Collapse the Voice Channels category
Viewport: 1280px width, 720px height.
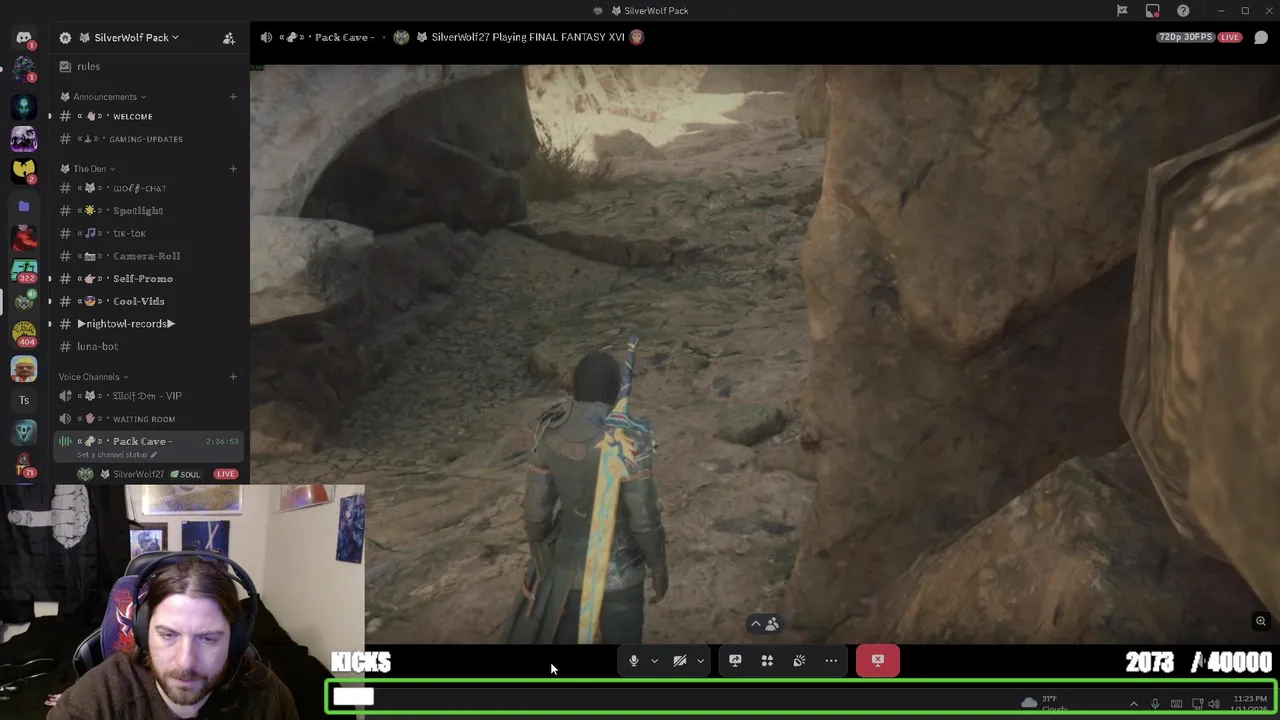tap(94, 377)
